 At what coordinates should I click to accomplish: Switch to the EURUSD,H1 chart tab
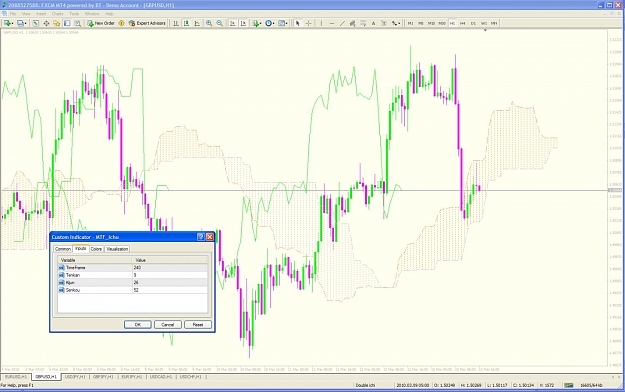click(x=16, y=377)
